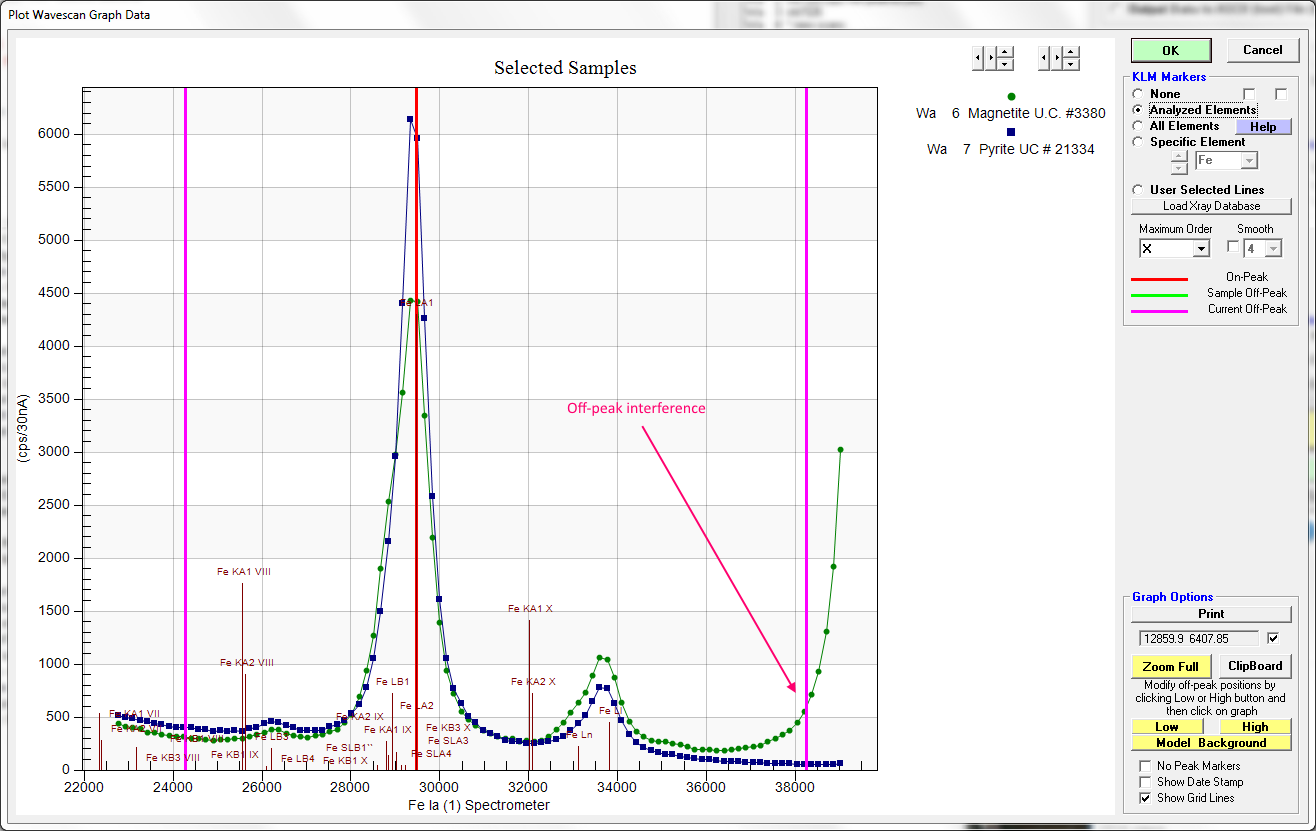The height and width of the screenshot is (831, 1316).
Task: Choose User Selected Lines radio option
Action: click(x=1138, y=190)
